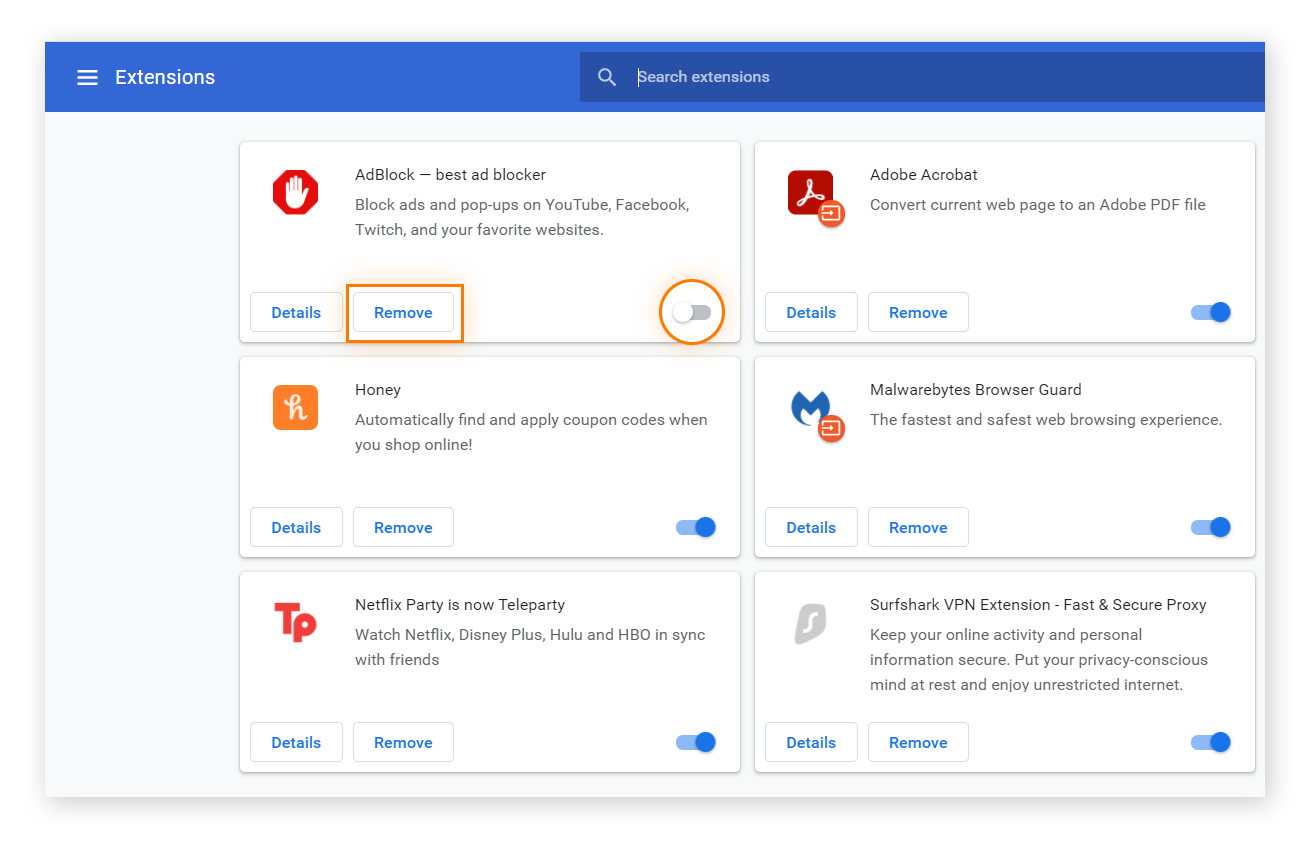Remove the Honey extension
Image resolution: width=1313 pixels, height=846 pixels.
point(403,527)
